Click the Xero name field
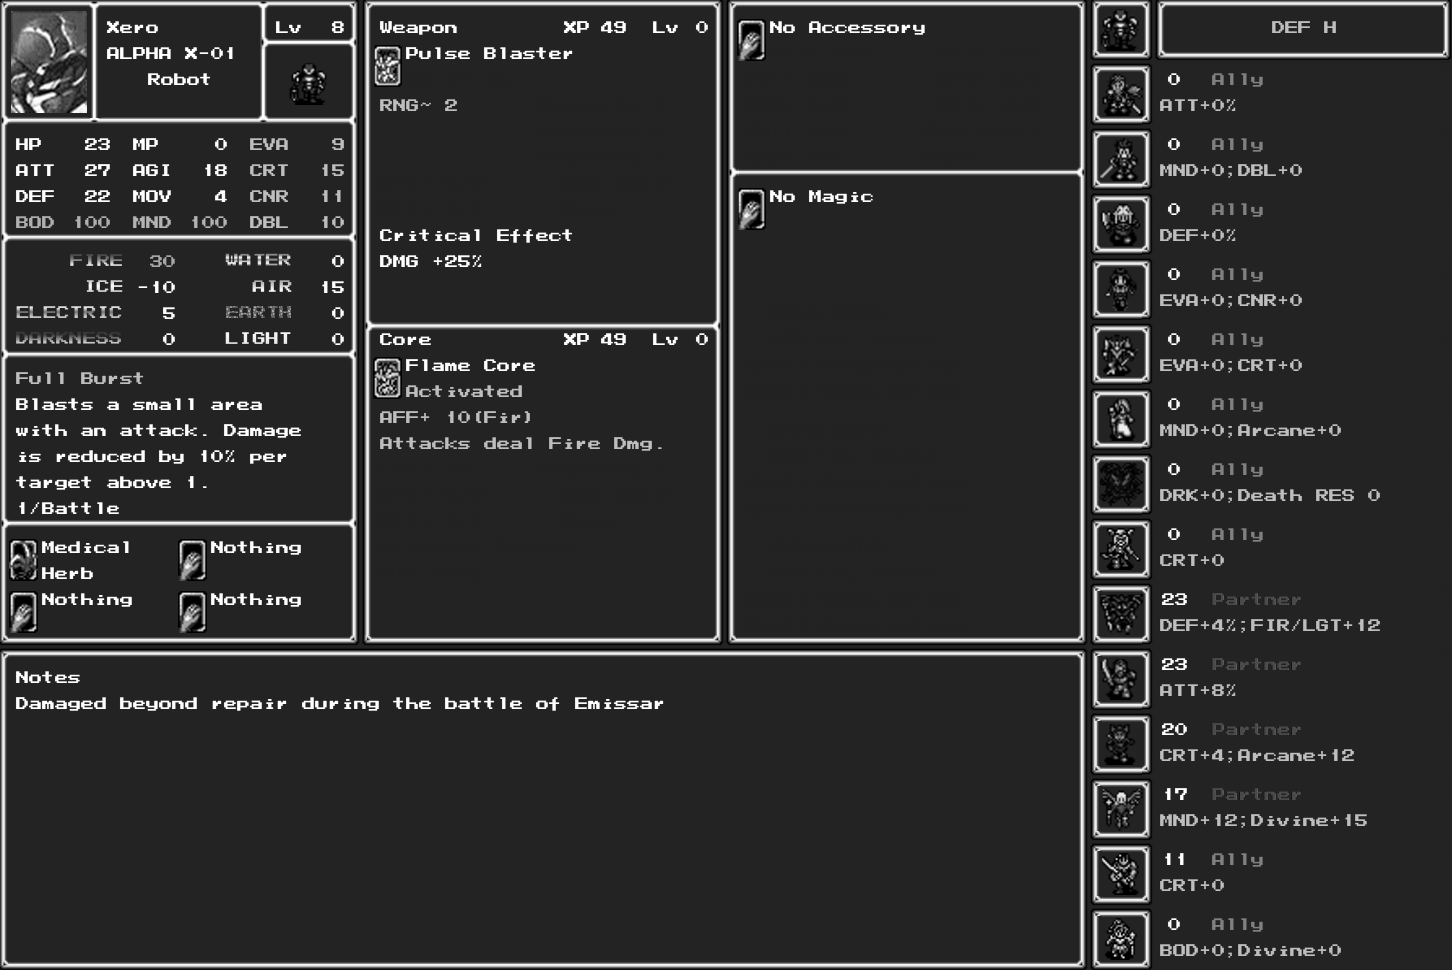1452x970 pixels. [x=132, y=27]
